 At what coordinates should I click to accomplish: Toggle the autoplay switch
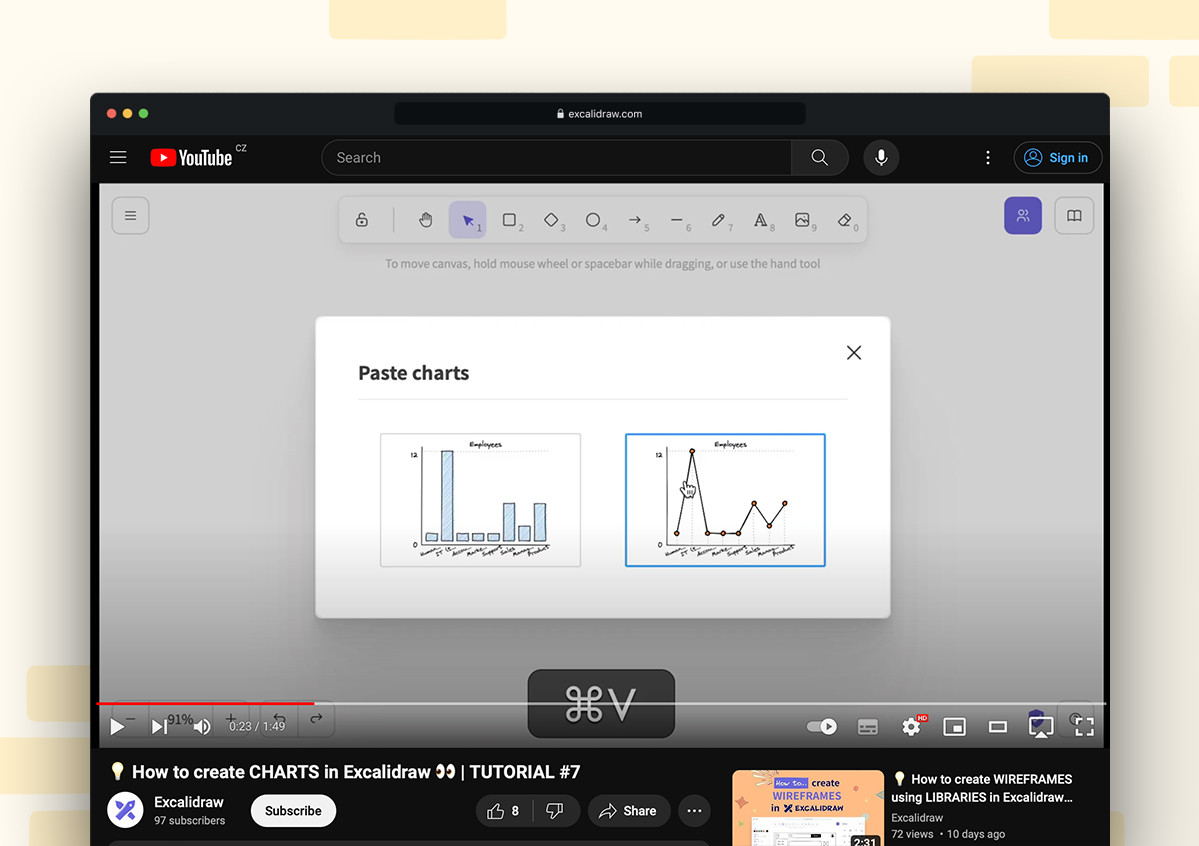click(822, 726)
